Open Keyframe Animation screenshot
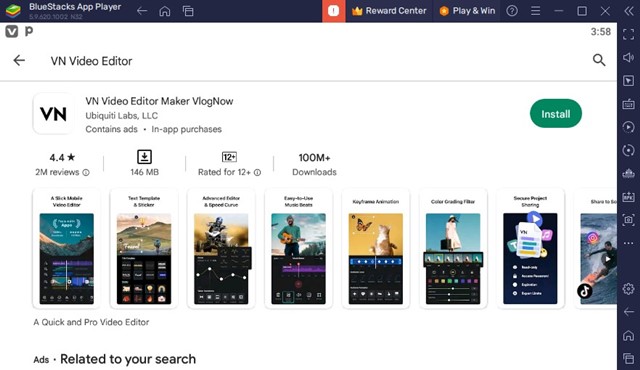This screenshot has width=640, height=370. pos(376,248)
